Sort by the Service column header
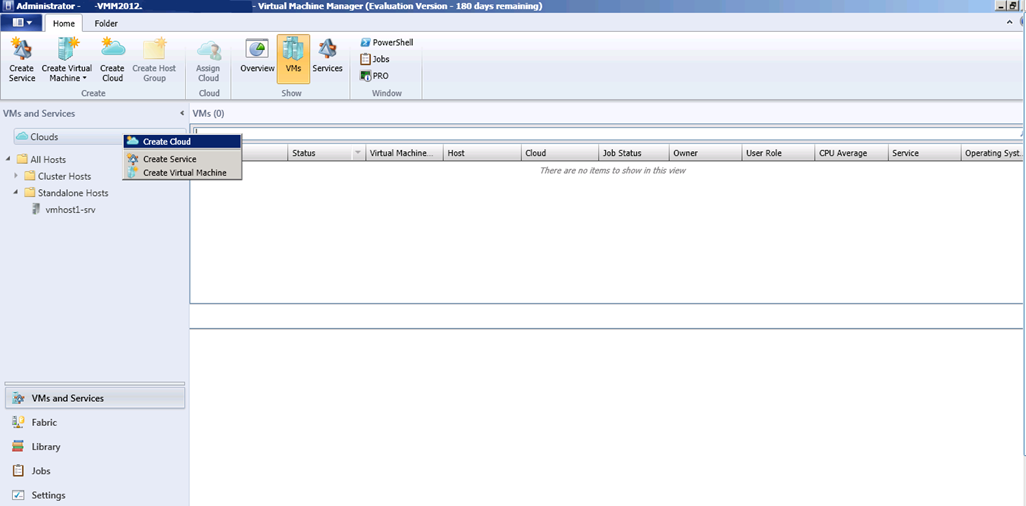This screenshot has width=1026, height=506. click(924, 153)
